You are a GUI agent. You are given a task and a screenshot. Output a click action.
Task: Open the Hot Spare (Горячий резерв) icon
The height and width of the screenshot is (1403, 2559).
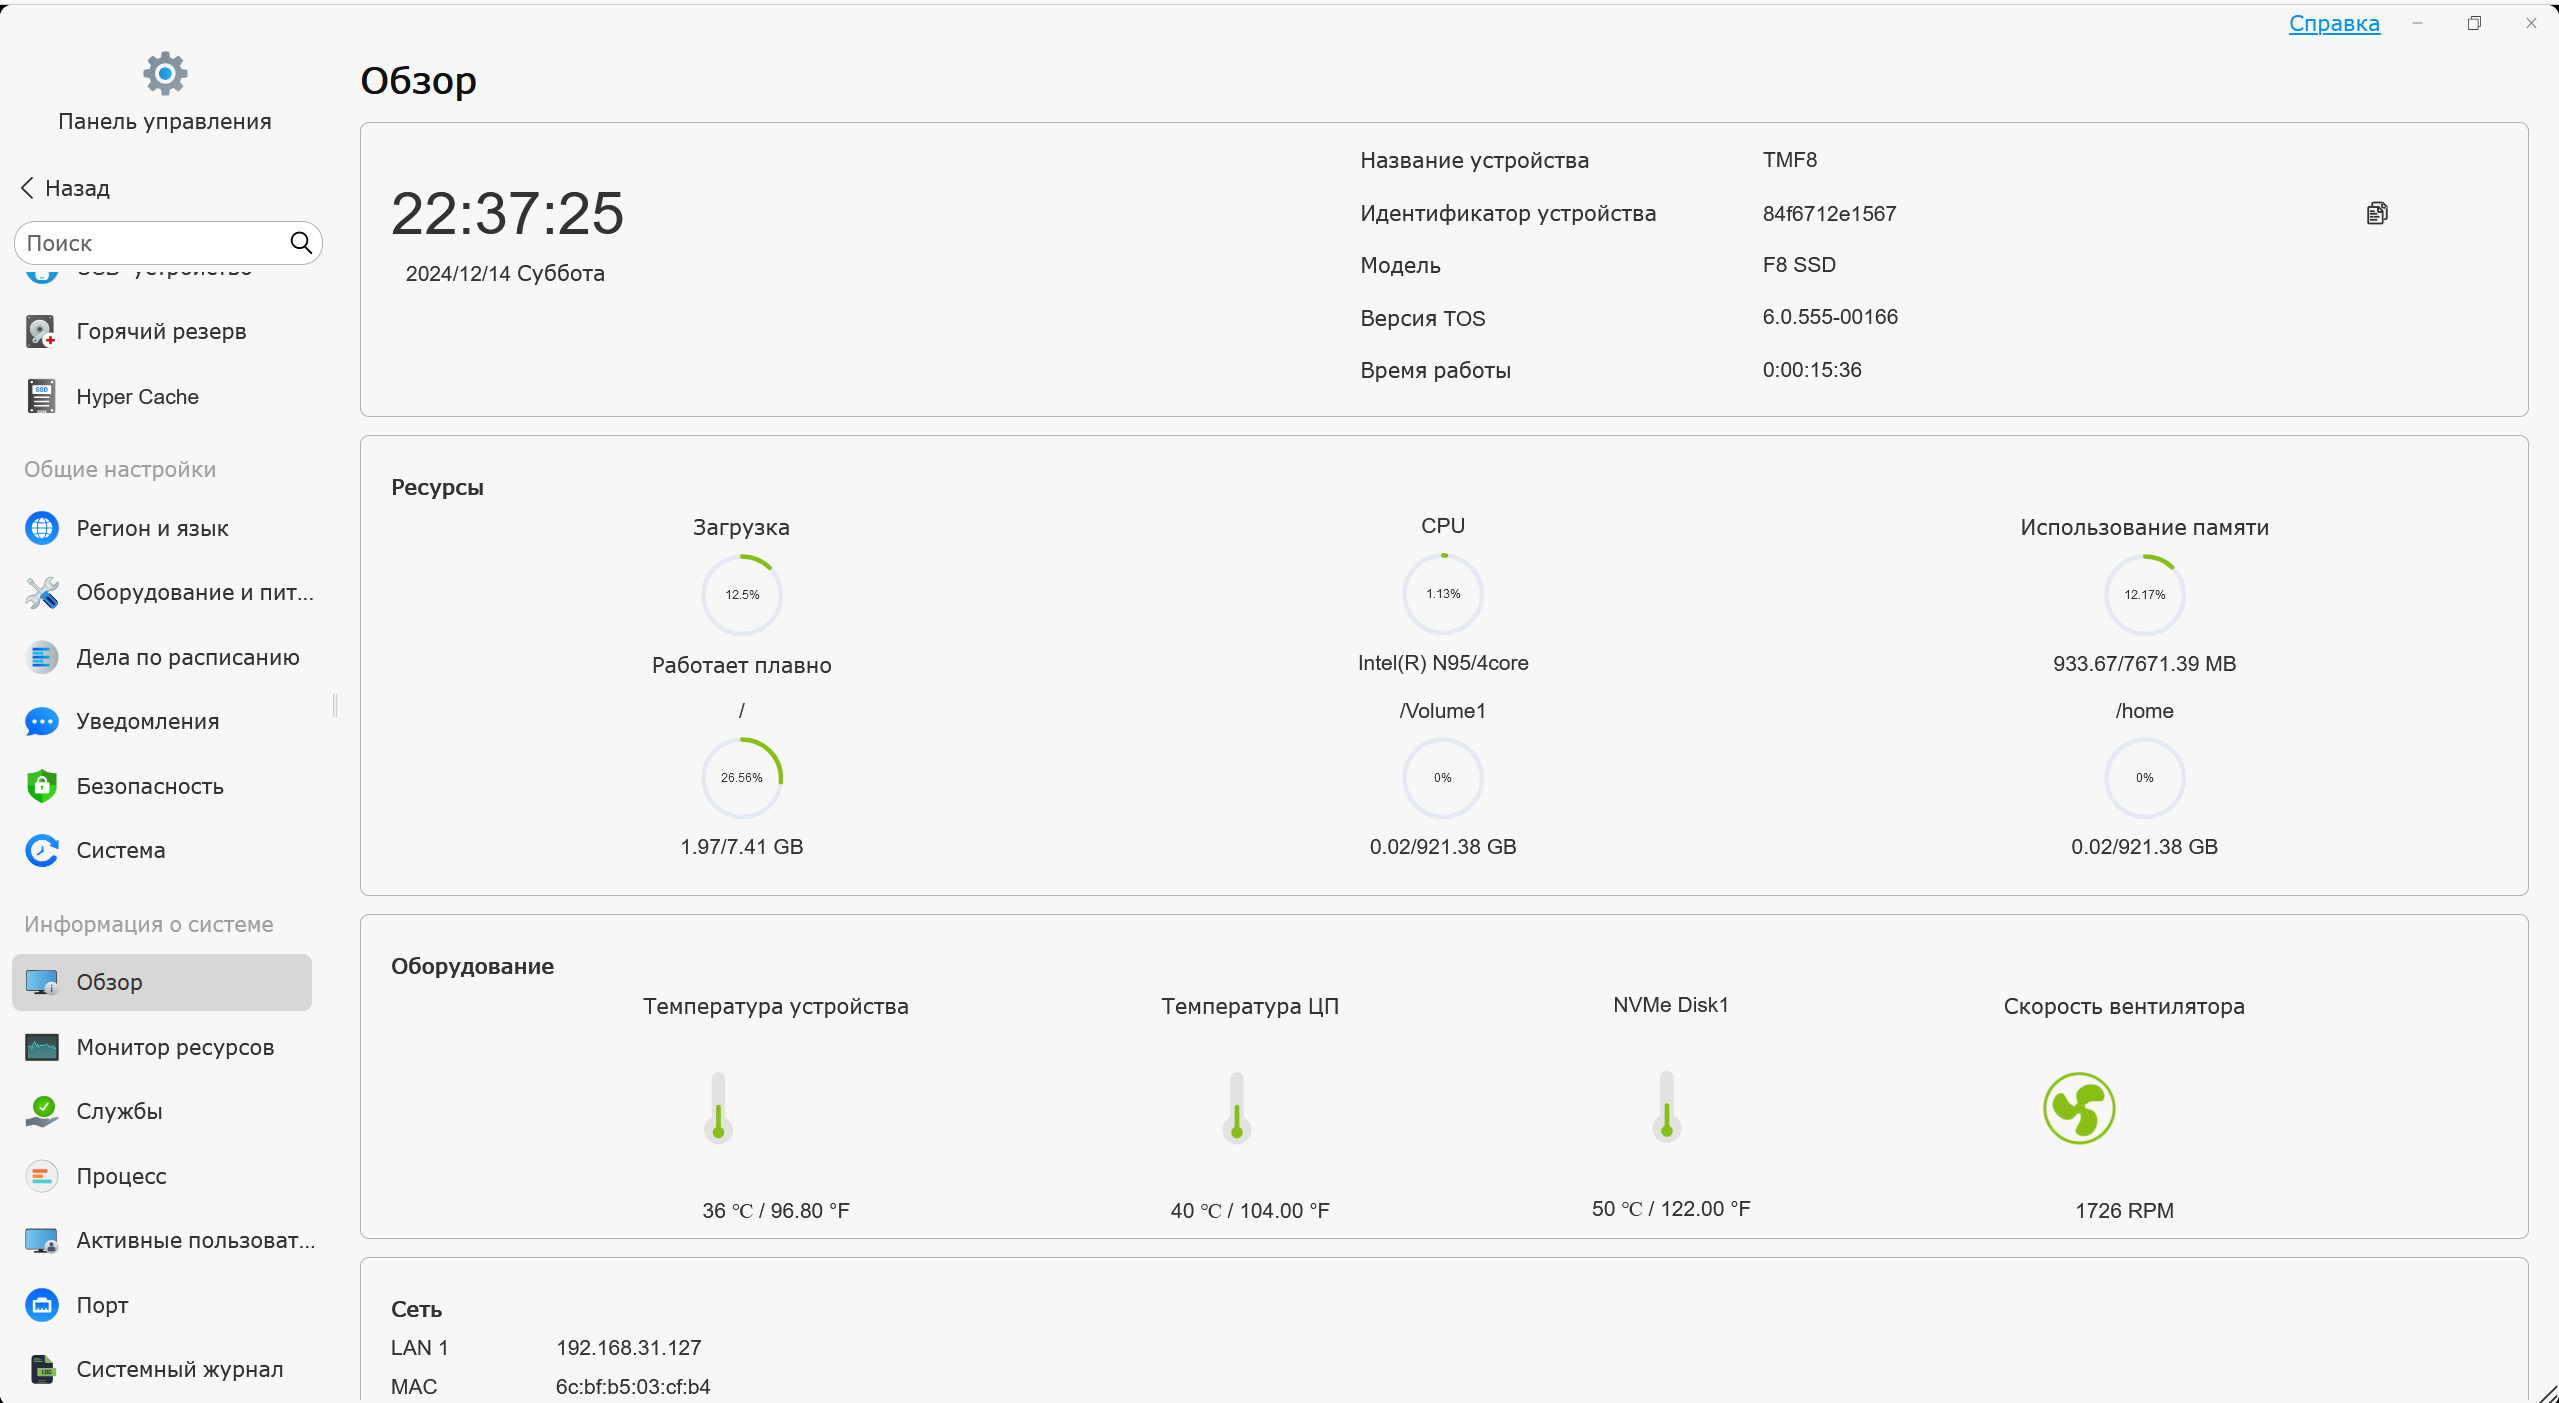coord(41,332)
